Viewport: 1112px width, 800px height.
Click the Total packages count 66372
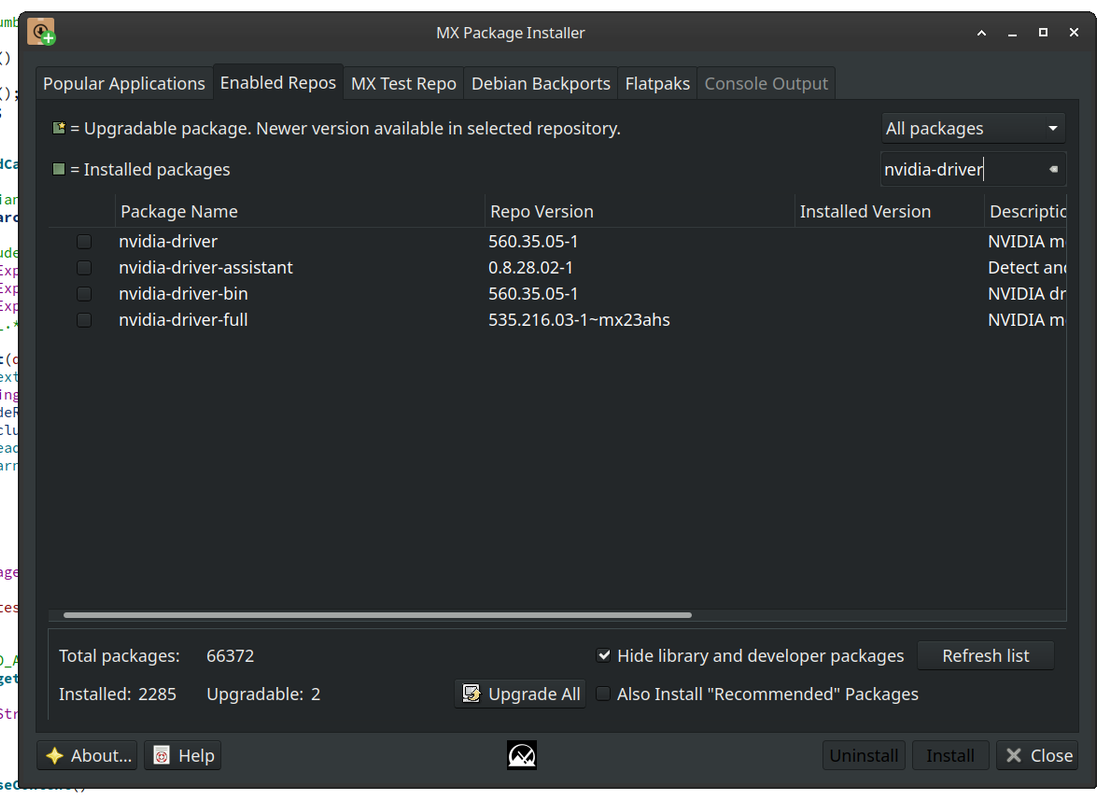point(230,656)
